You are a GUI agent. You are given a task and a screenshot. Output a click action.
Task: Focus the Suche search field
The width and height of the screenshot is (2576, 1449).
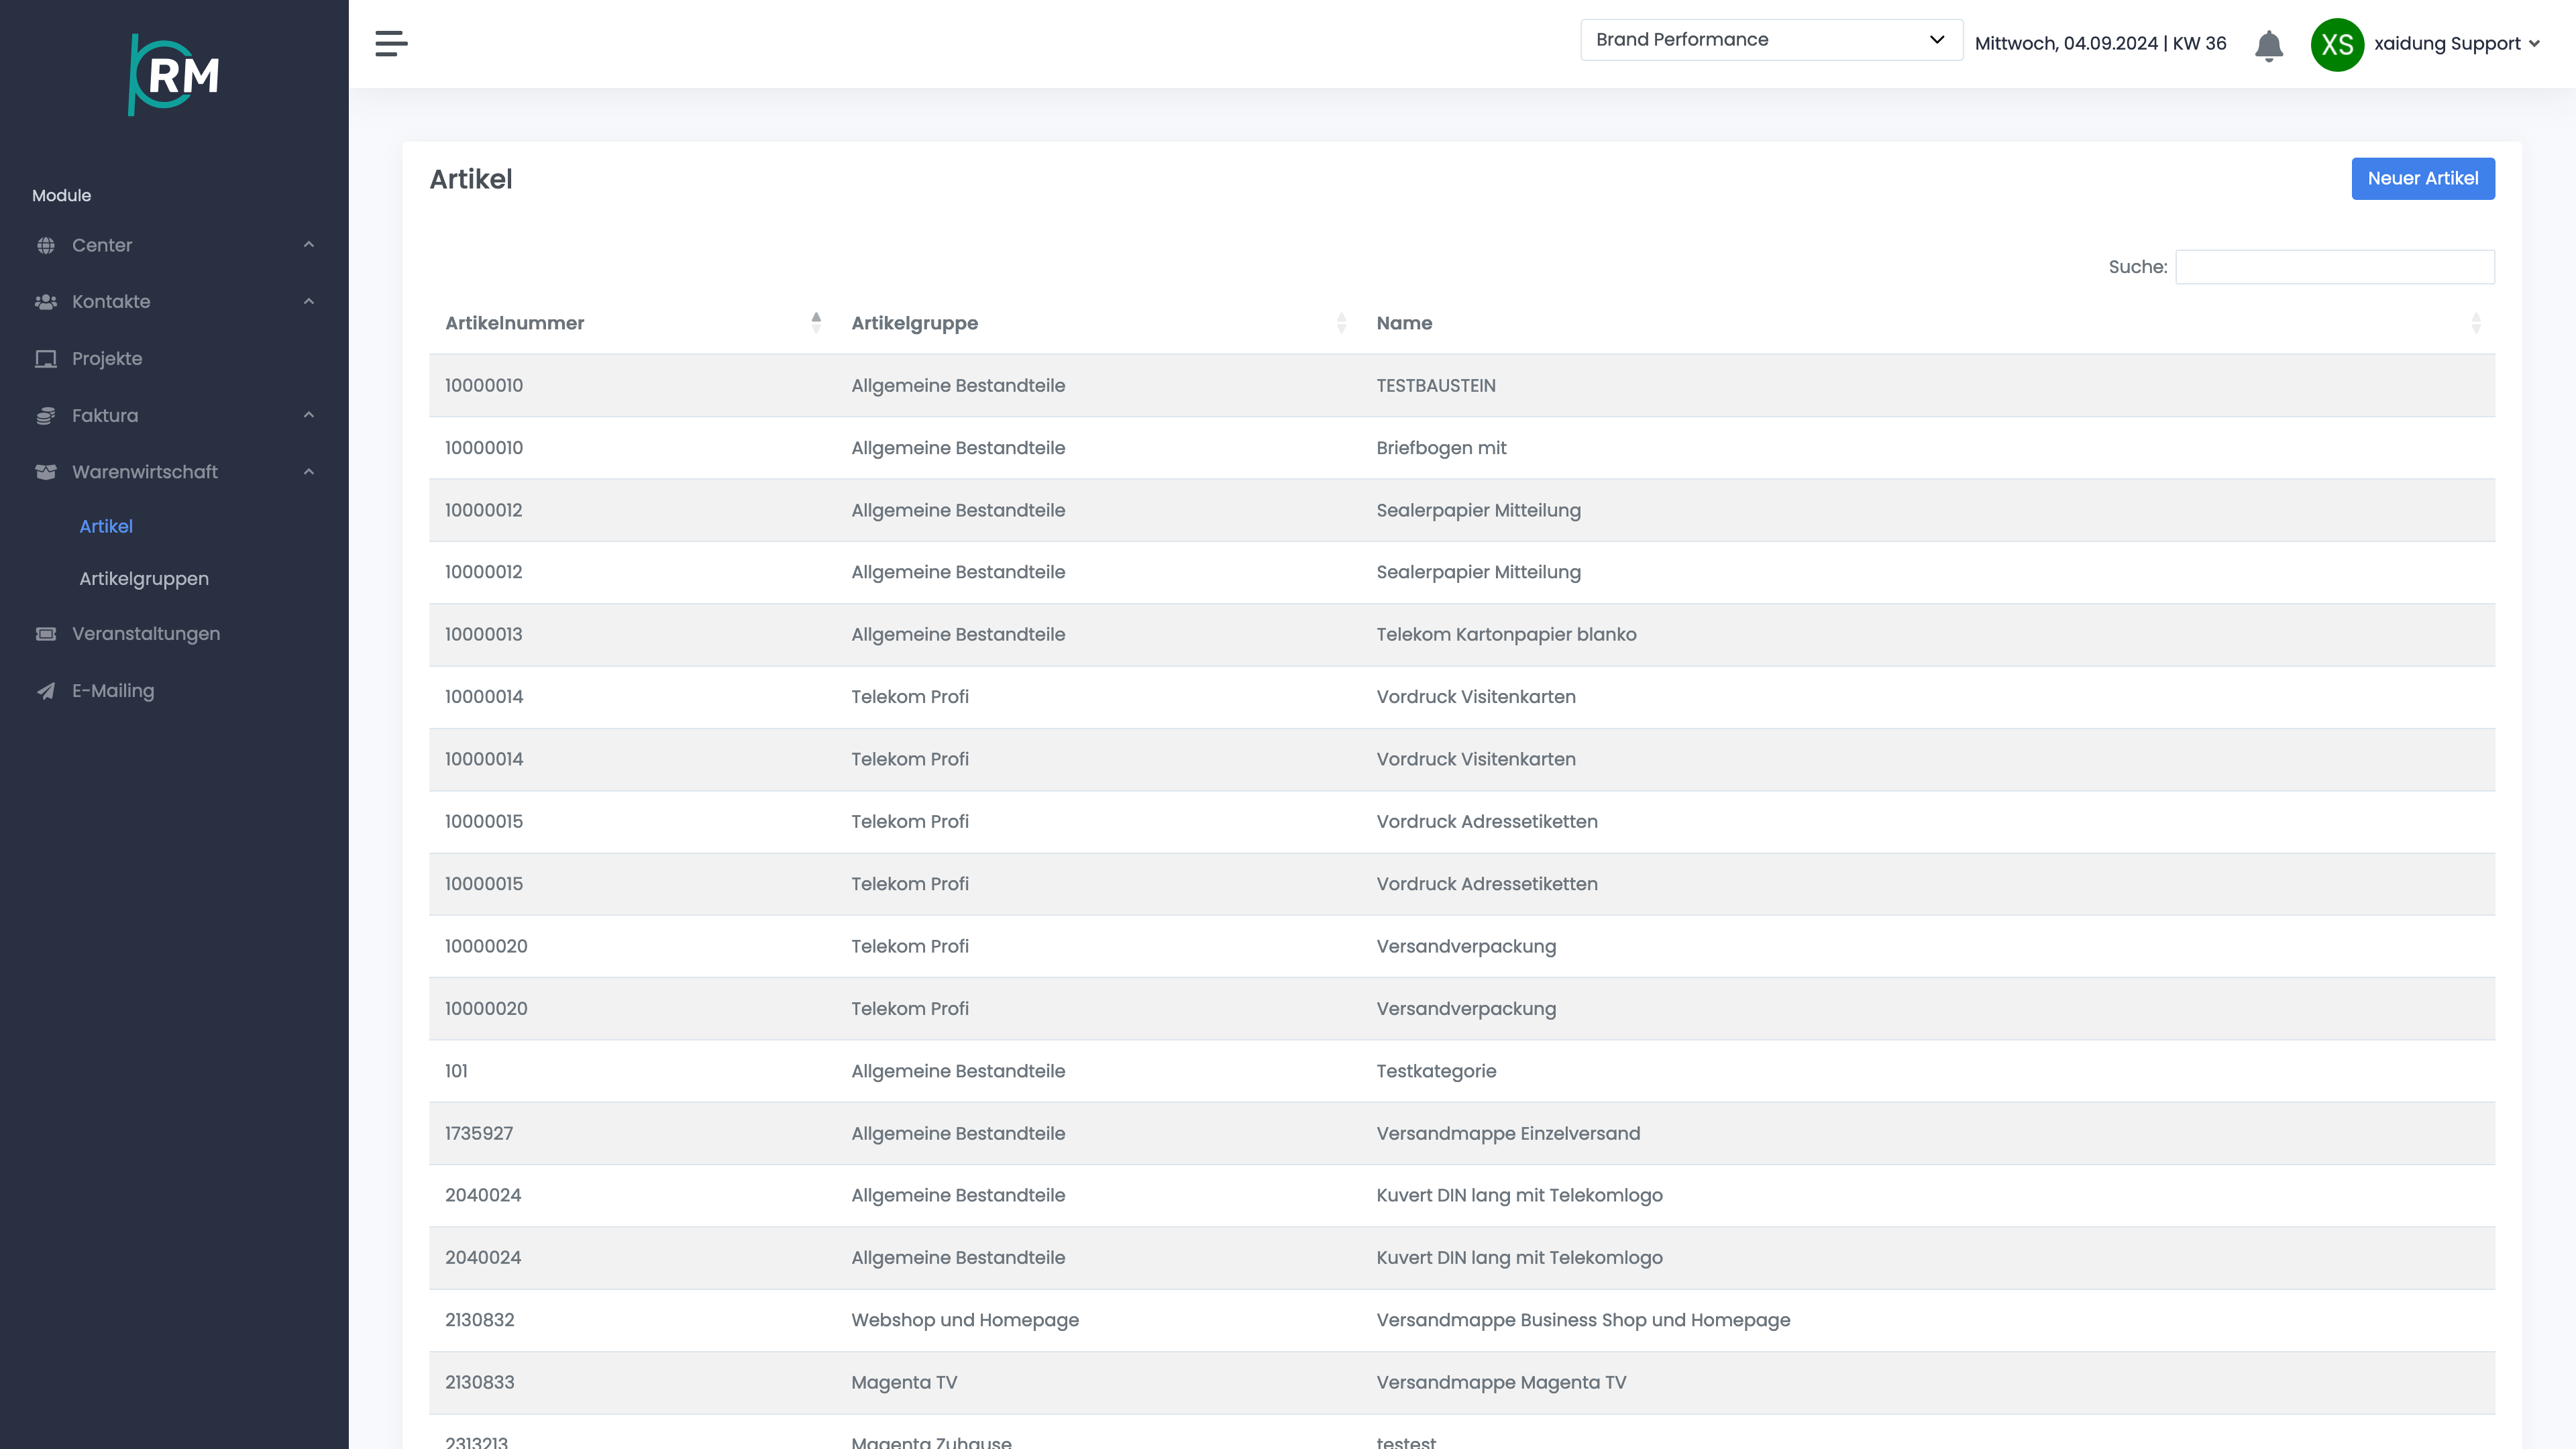point(2334,267)
